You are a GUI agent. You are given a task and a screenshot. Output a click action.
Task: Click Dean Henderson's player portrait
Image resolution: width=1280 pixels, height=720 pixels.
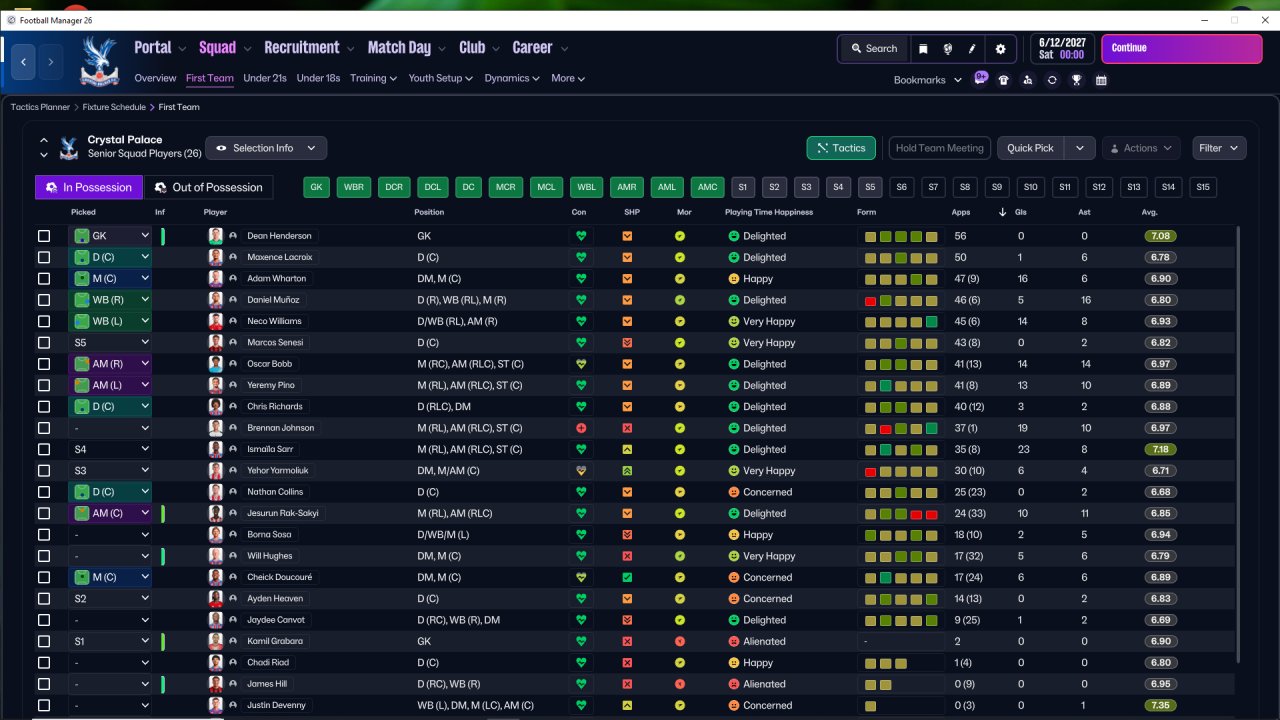215,236
